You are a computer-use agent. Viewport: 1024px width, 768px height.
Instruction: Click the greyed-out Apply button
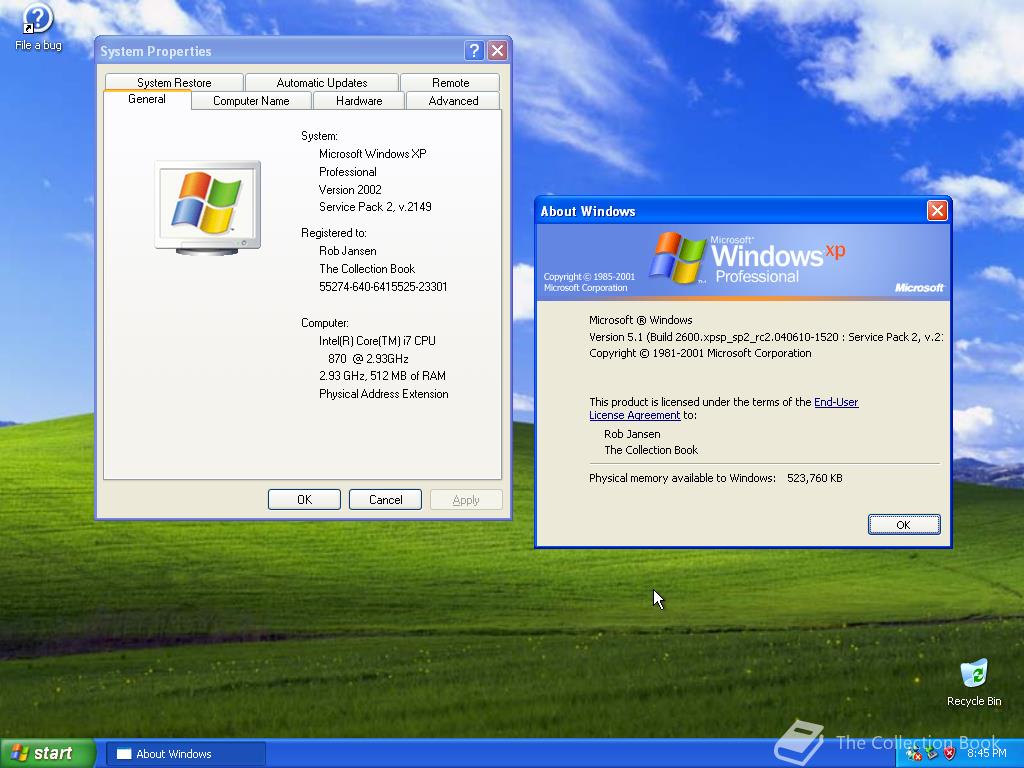pos(466,500)
